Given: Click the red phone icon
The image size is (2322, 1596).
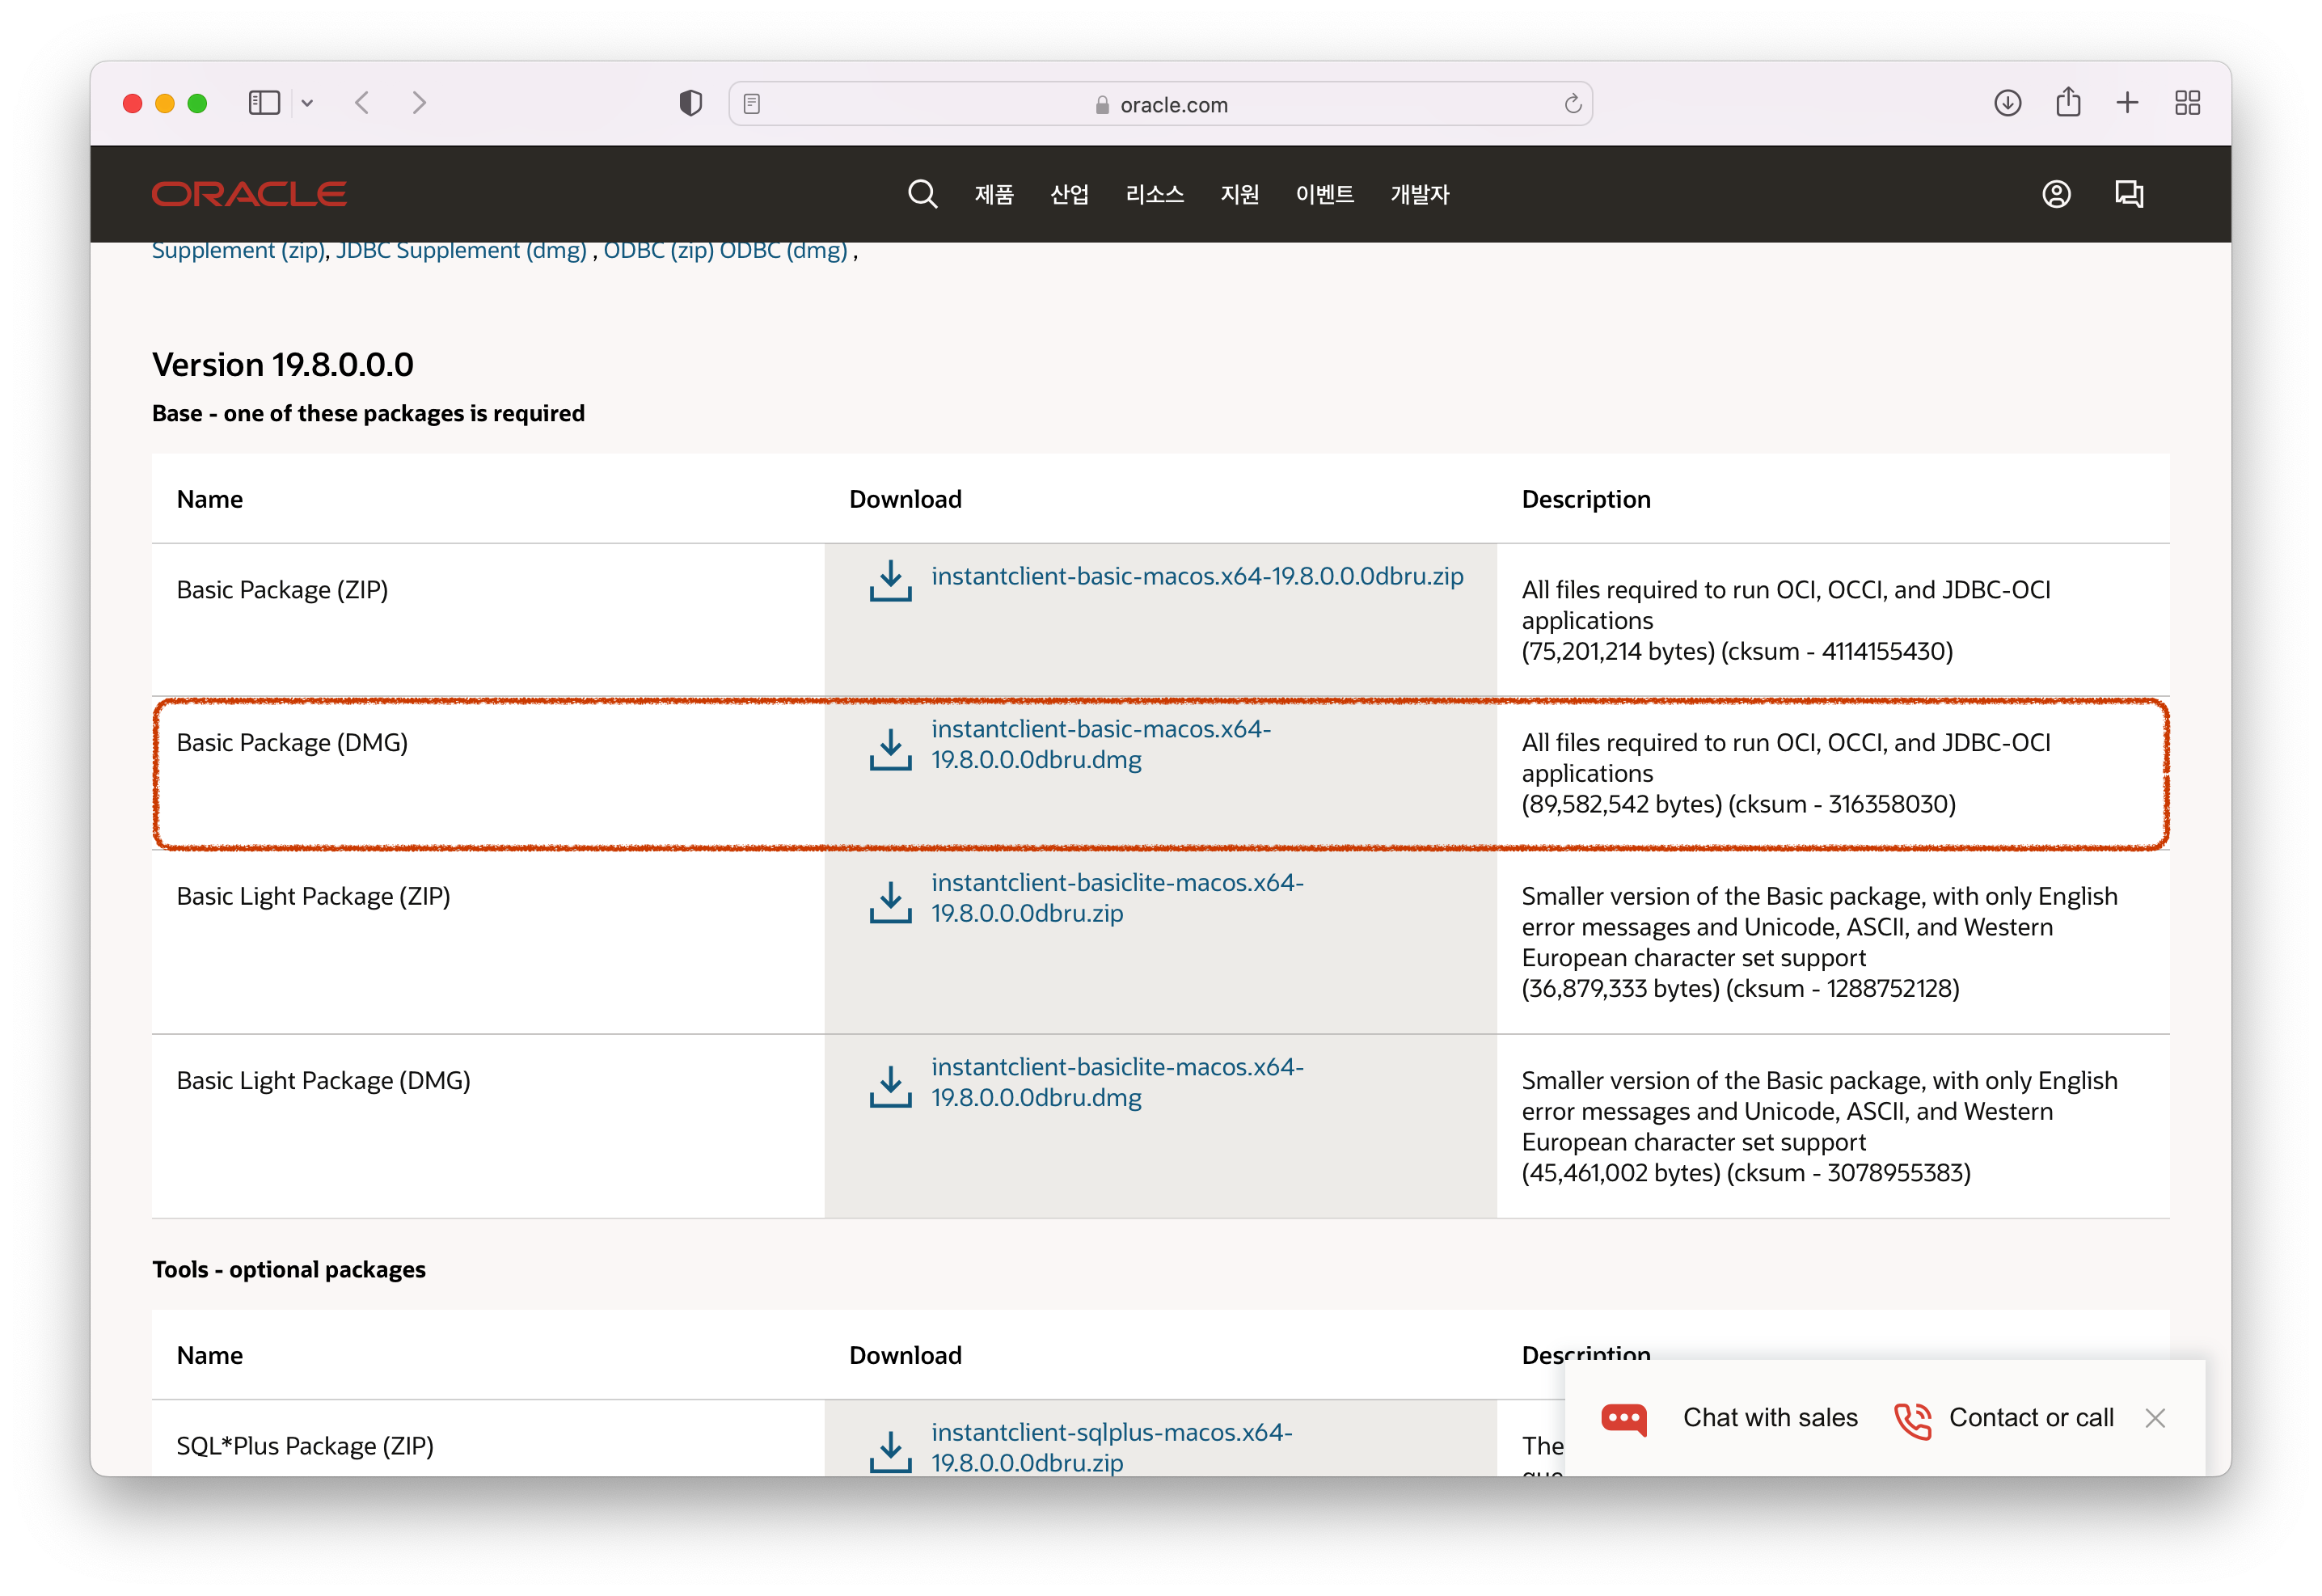Looking at the screenshot, I should pyautogui.click(x=1912, y=1420).
